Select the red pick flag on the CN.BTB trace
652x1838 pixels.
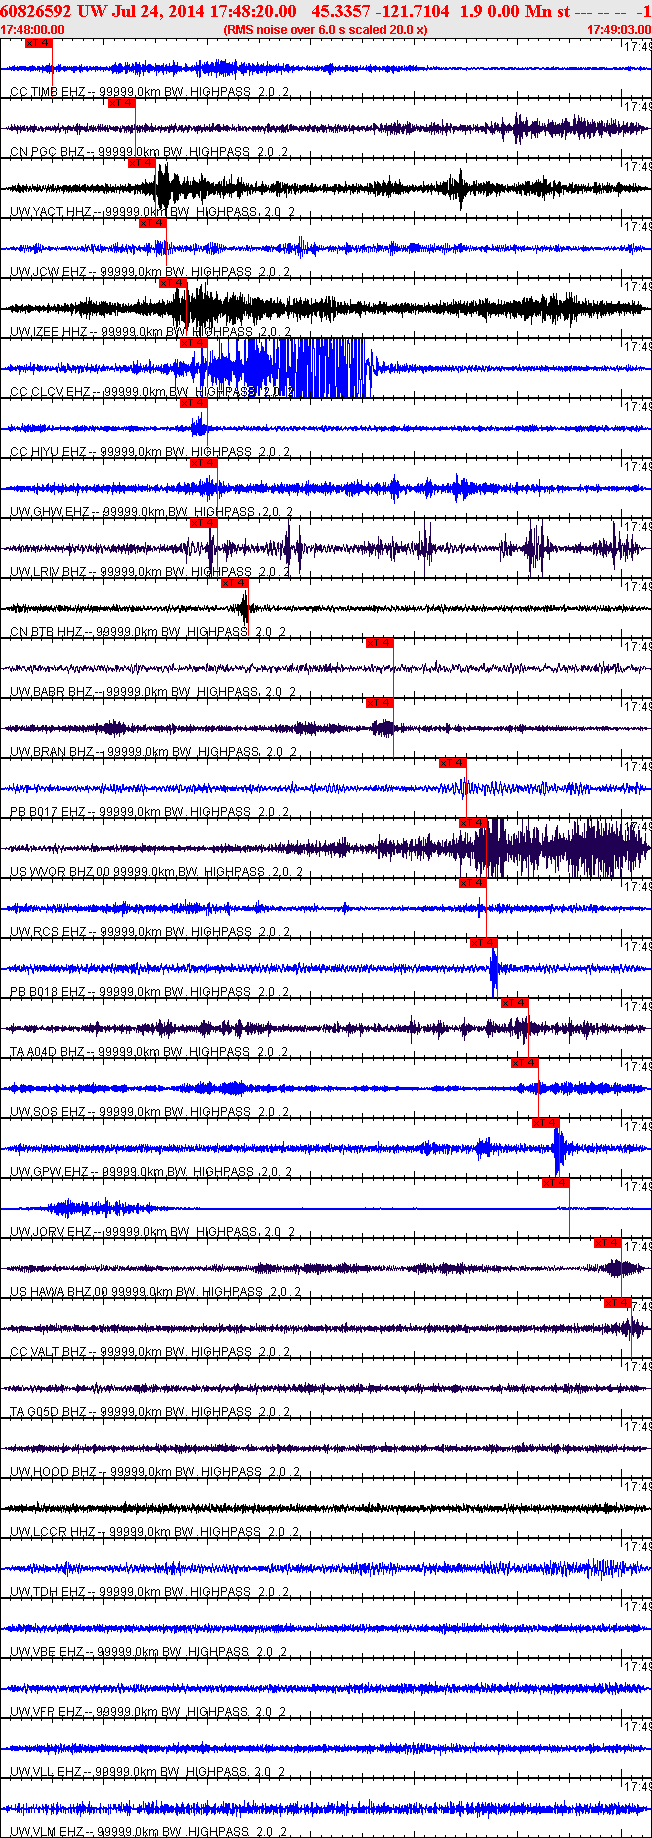pyautogui.click(x=234, y=583)
